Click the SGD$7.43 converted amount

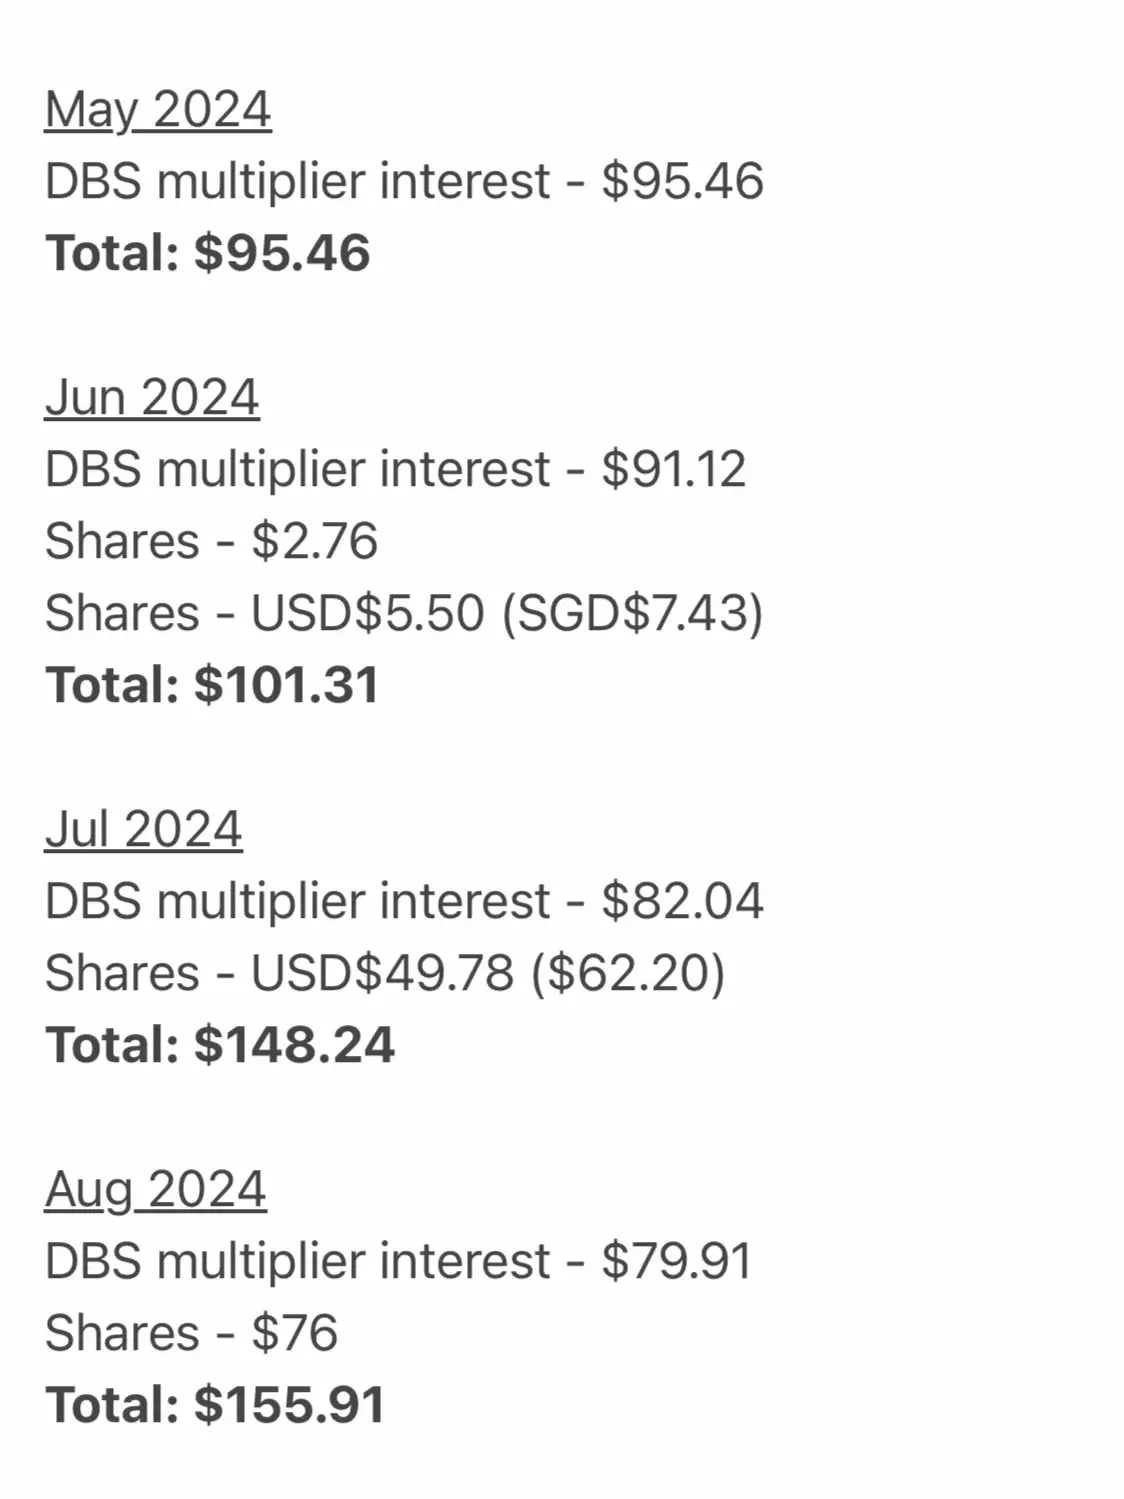[632, 613]
